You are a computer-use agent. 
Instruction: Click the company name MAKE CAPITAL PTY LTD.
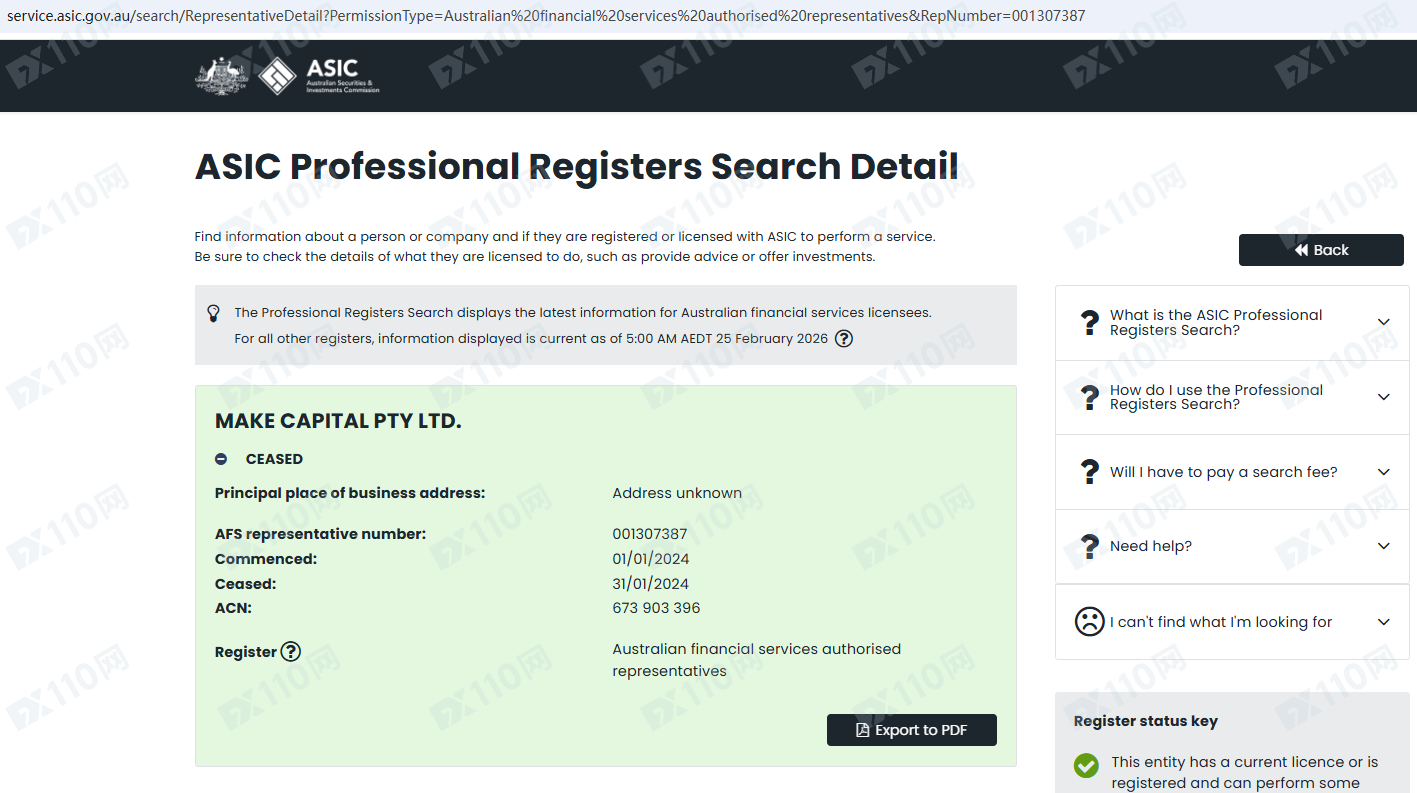click(x=338, y=421)
